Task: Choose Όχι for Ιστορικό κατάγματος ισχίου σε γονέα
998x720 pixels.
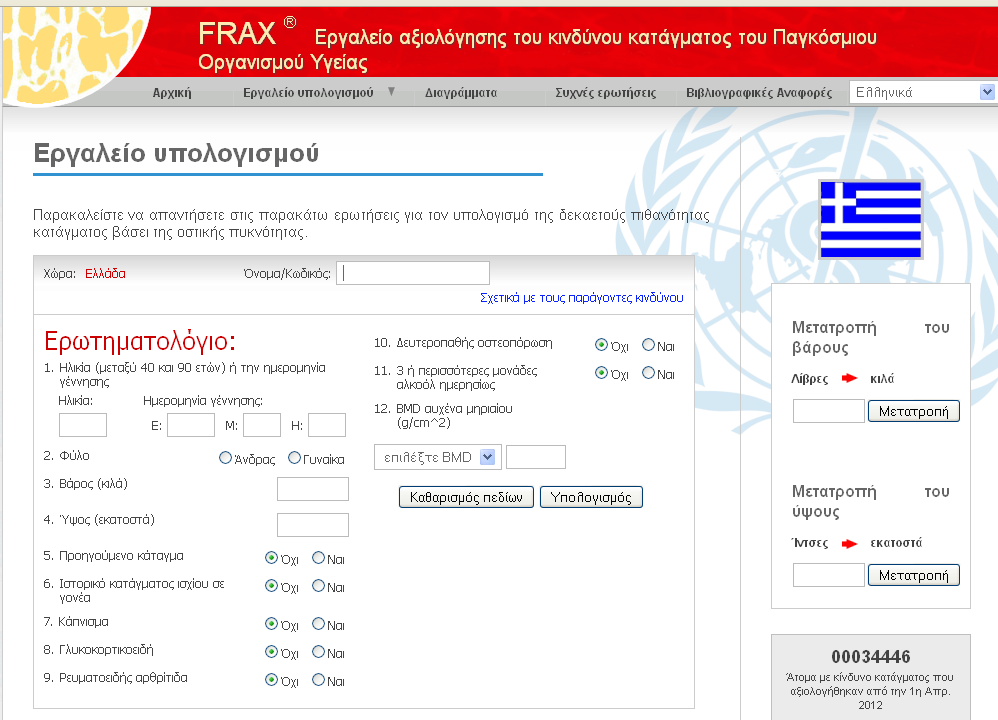Action: click(x=271, y=586)
